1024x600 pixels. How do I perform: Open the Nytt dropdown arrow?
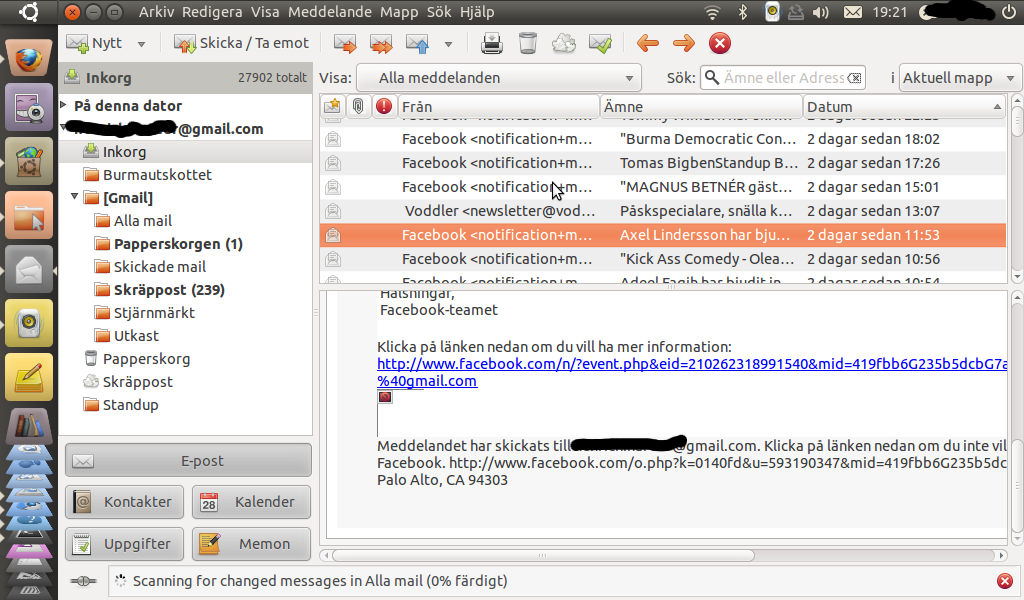pos(141,44)
